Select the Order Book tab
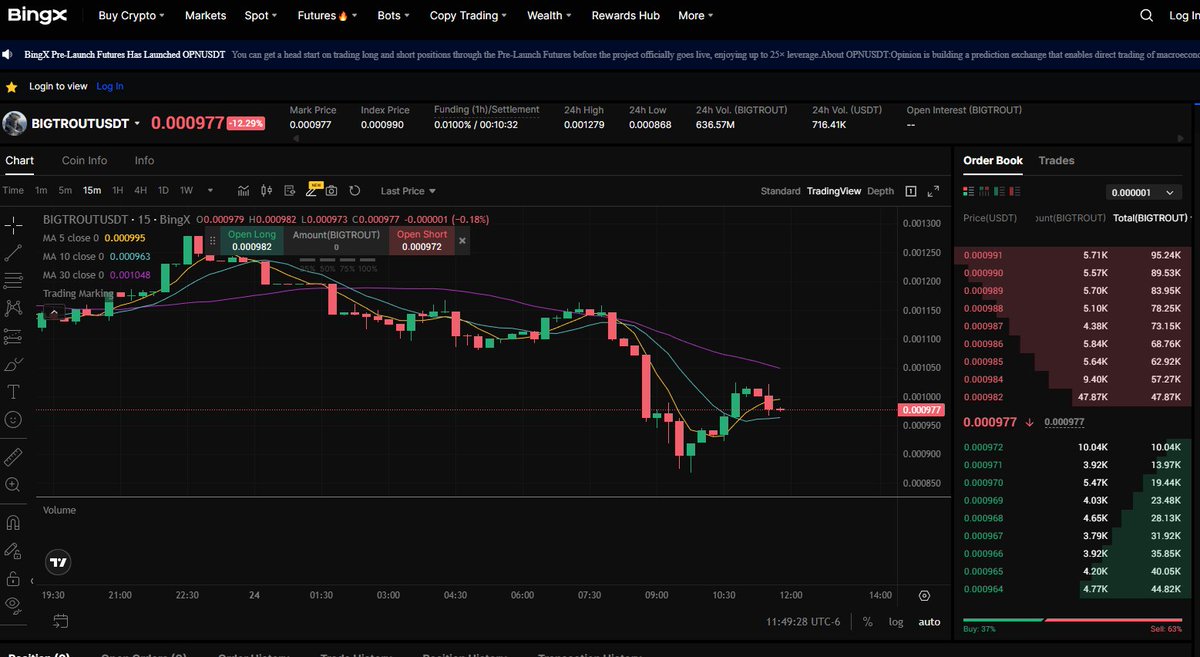 pos(993,160)
